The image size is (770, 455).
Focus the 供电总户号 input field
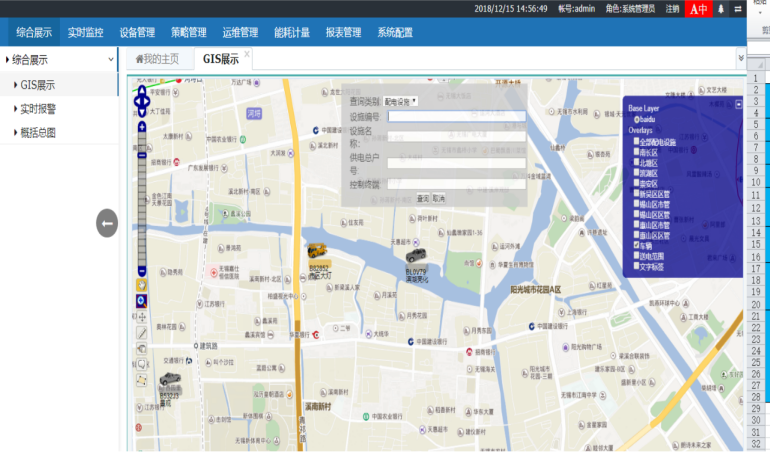(457, 163)
